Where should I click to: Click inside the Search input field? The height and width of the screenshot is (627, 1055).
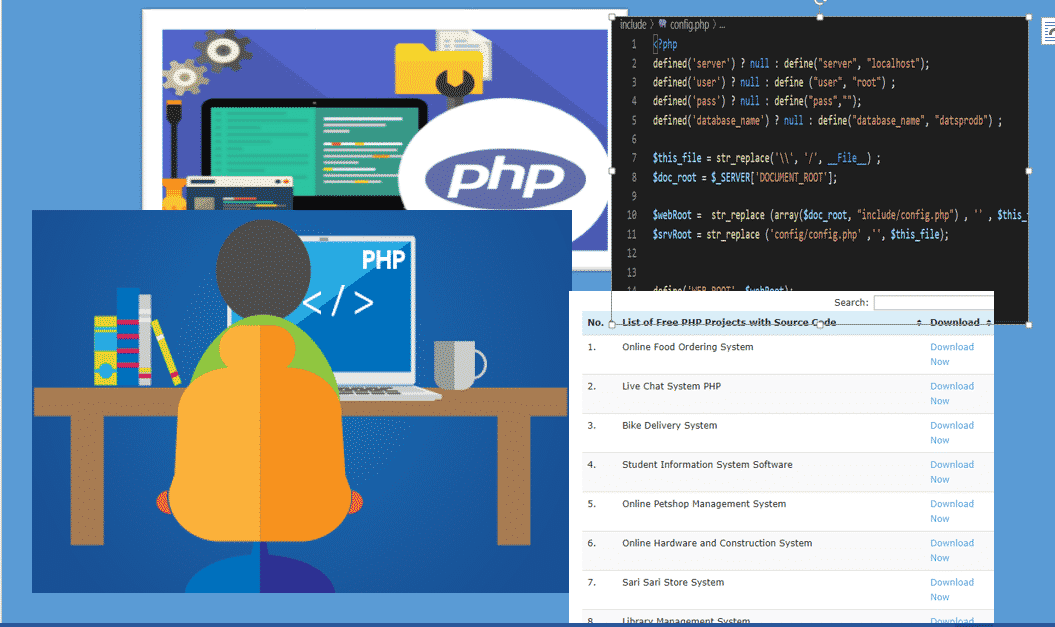[x=933, y=302]
